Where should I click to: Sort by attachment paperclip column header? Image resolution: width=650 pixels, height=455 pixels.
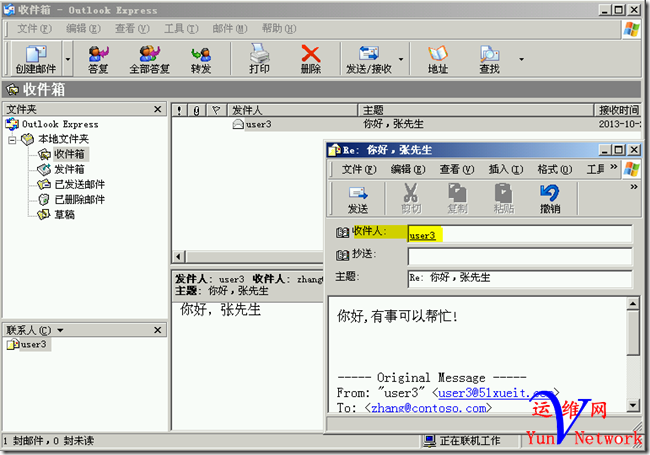pos(196,110)
